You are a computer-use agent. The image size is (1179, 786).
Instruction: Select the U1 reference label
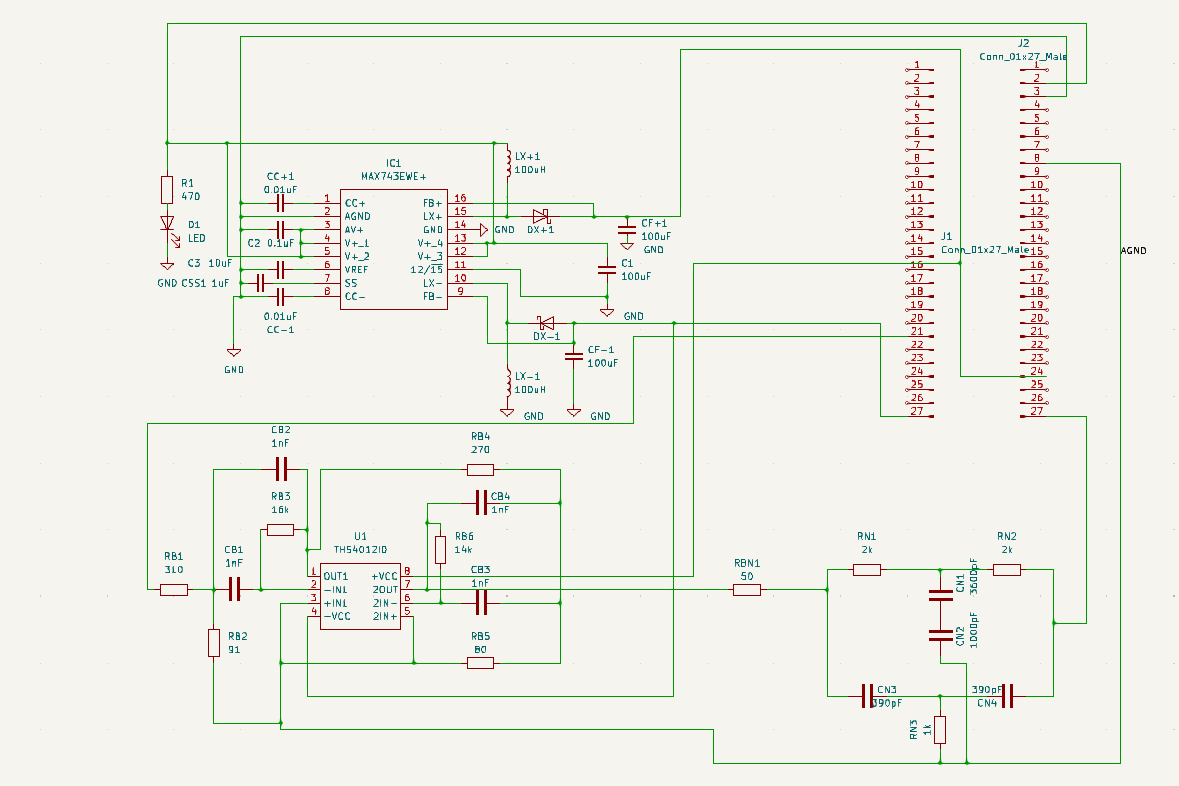point(360,536)
